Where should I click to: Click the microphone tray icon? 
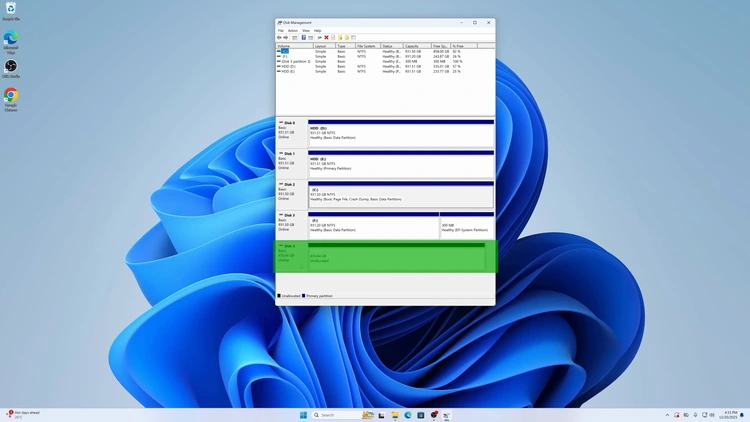click(x=695, y=415)
